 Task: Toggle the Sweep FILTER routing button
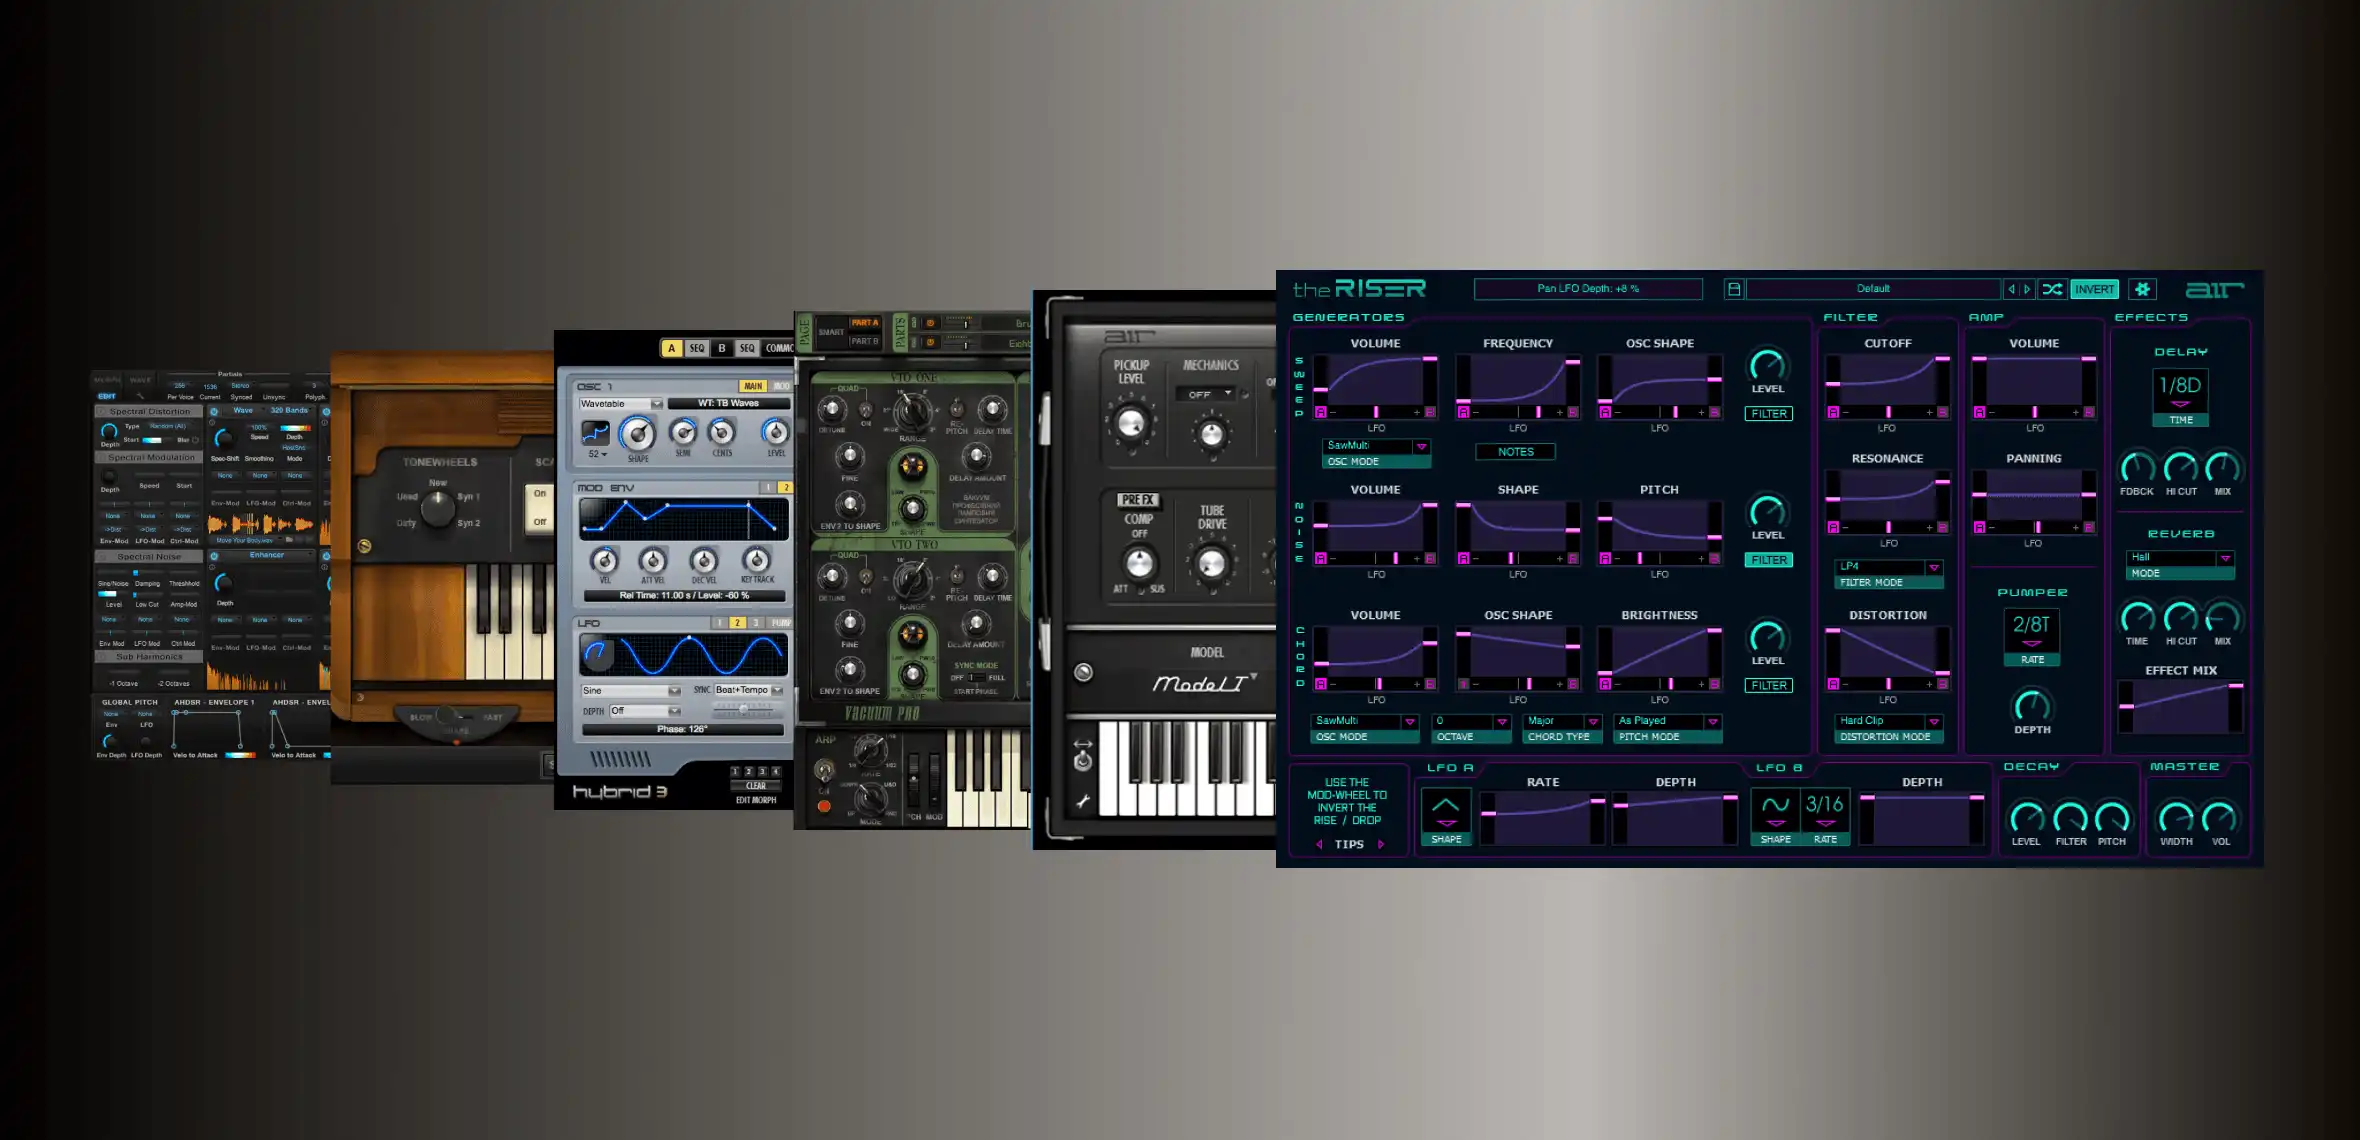coord(1768,413)
